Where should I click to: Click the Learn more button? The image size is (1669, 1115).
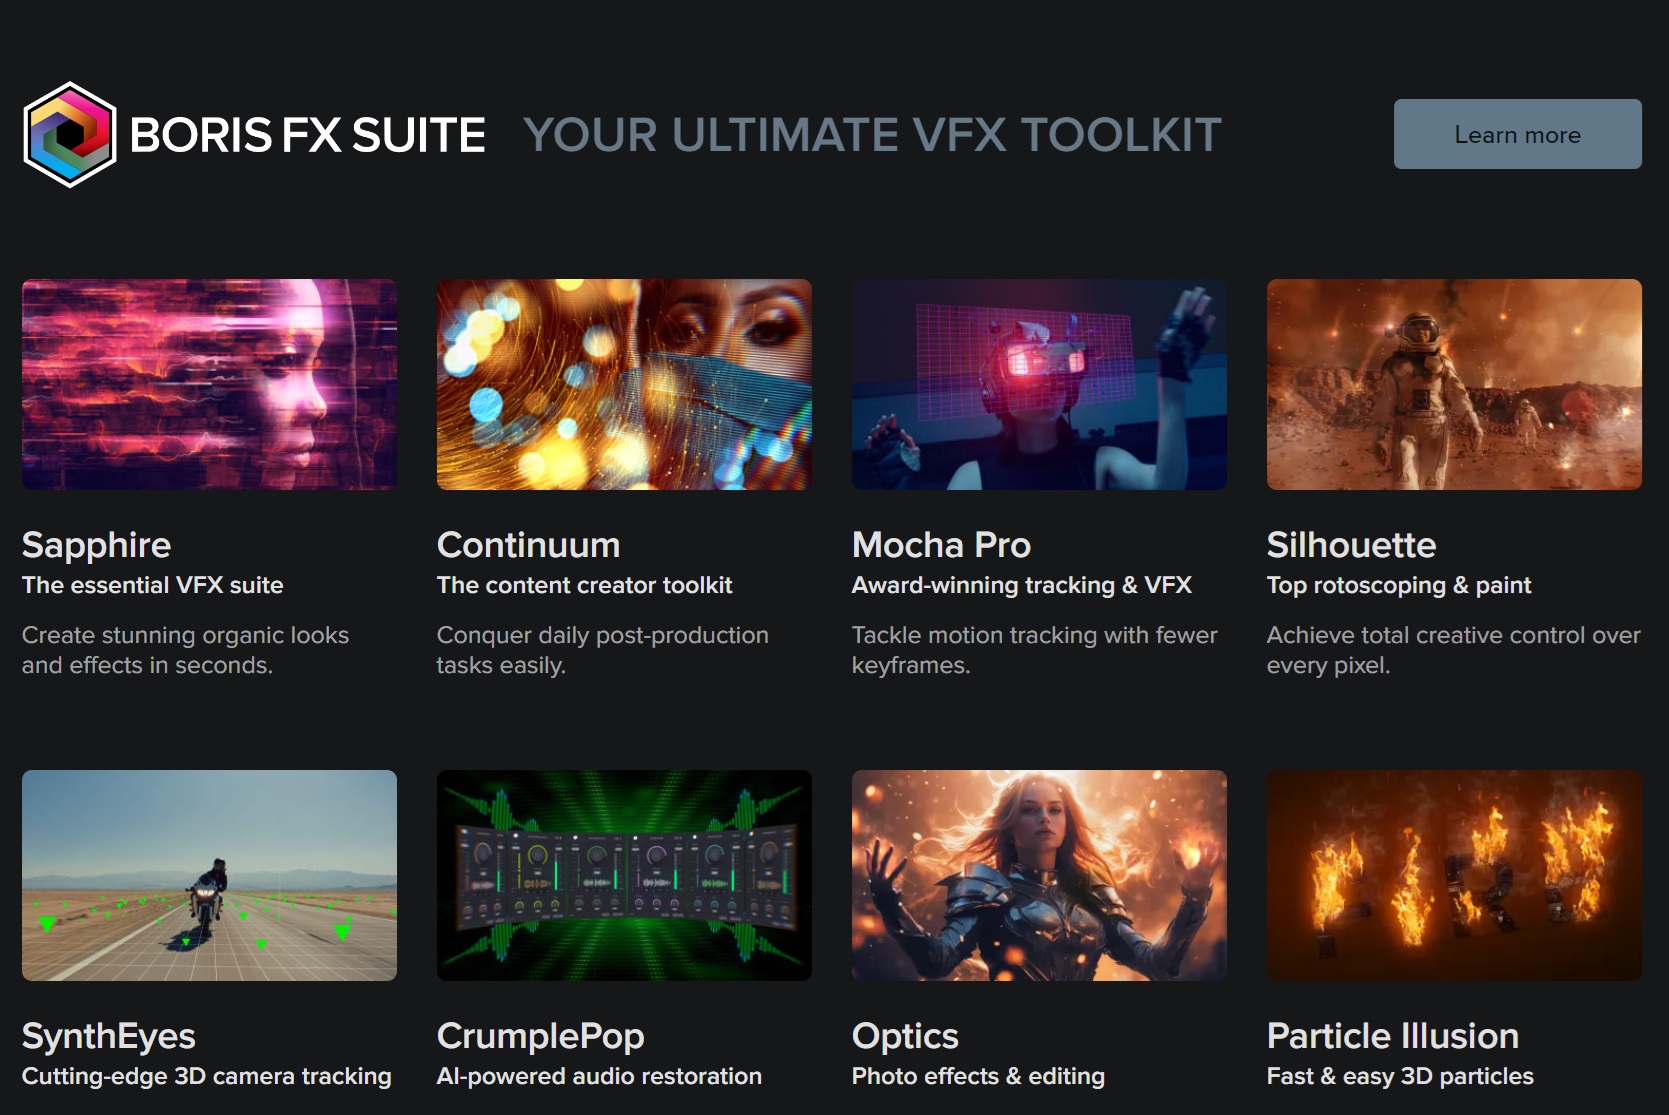pos(1516,134)
